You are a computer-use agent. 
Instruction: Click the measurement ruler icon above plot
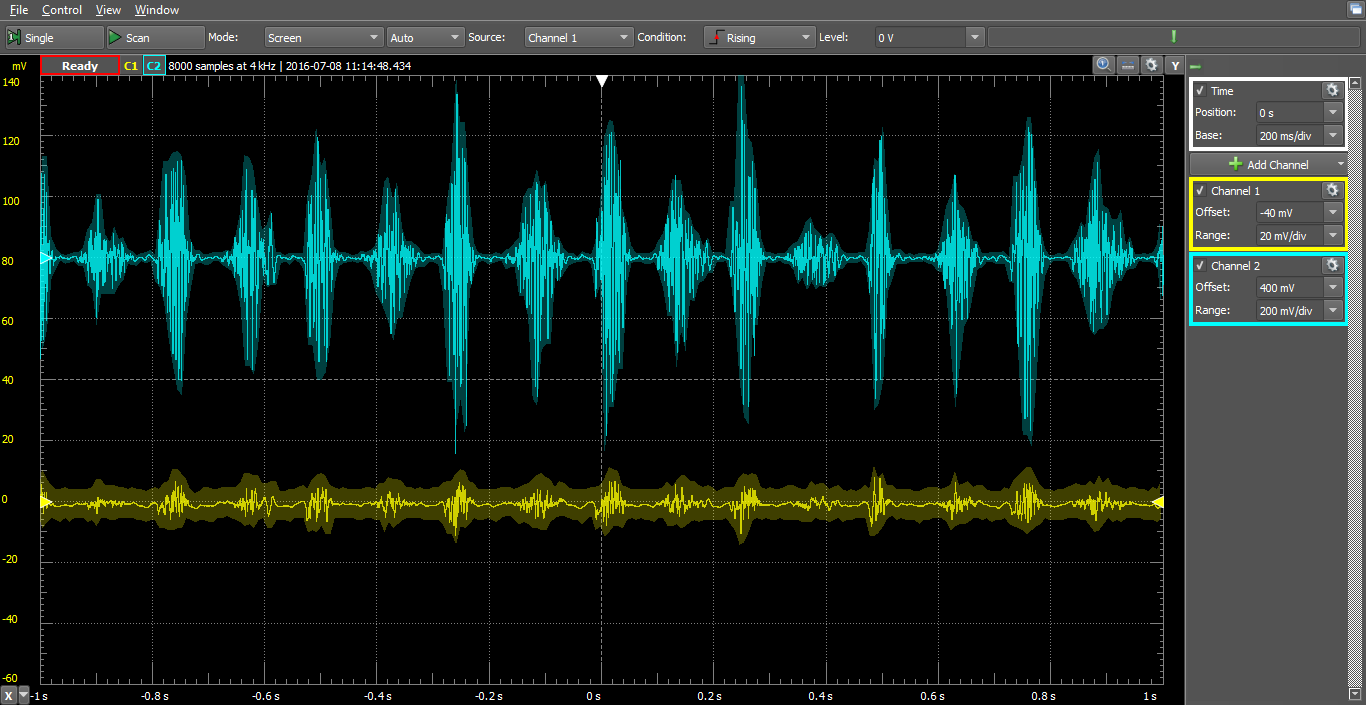pyautogui.click(x=1128, y=65)
